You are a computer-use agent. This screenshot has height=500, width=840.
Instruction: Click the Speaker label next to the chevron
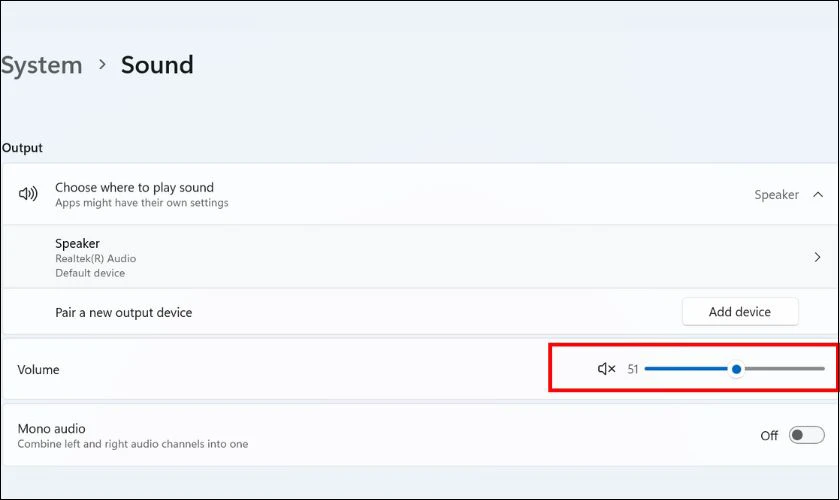coord(776,195)
